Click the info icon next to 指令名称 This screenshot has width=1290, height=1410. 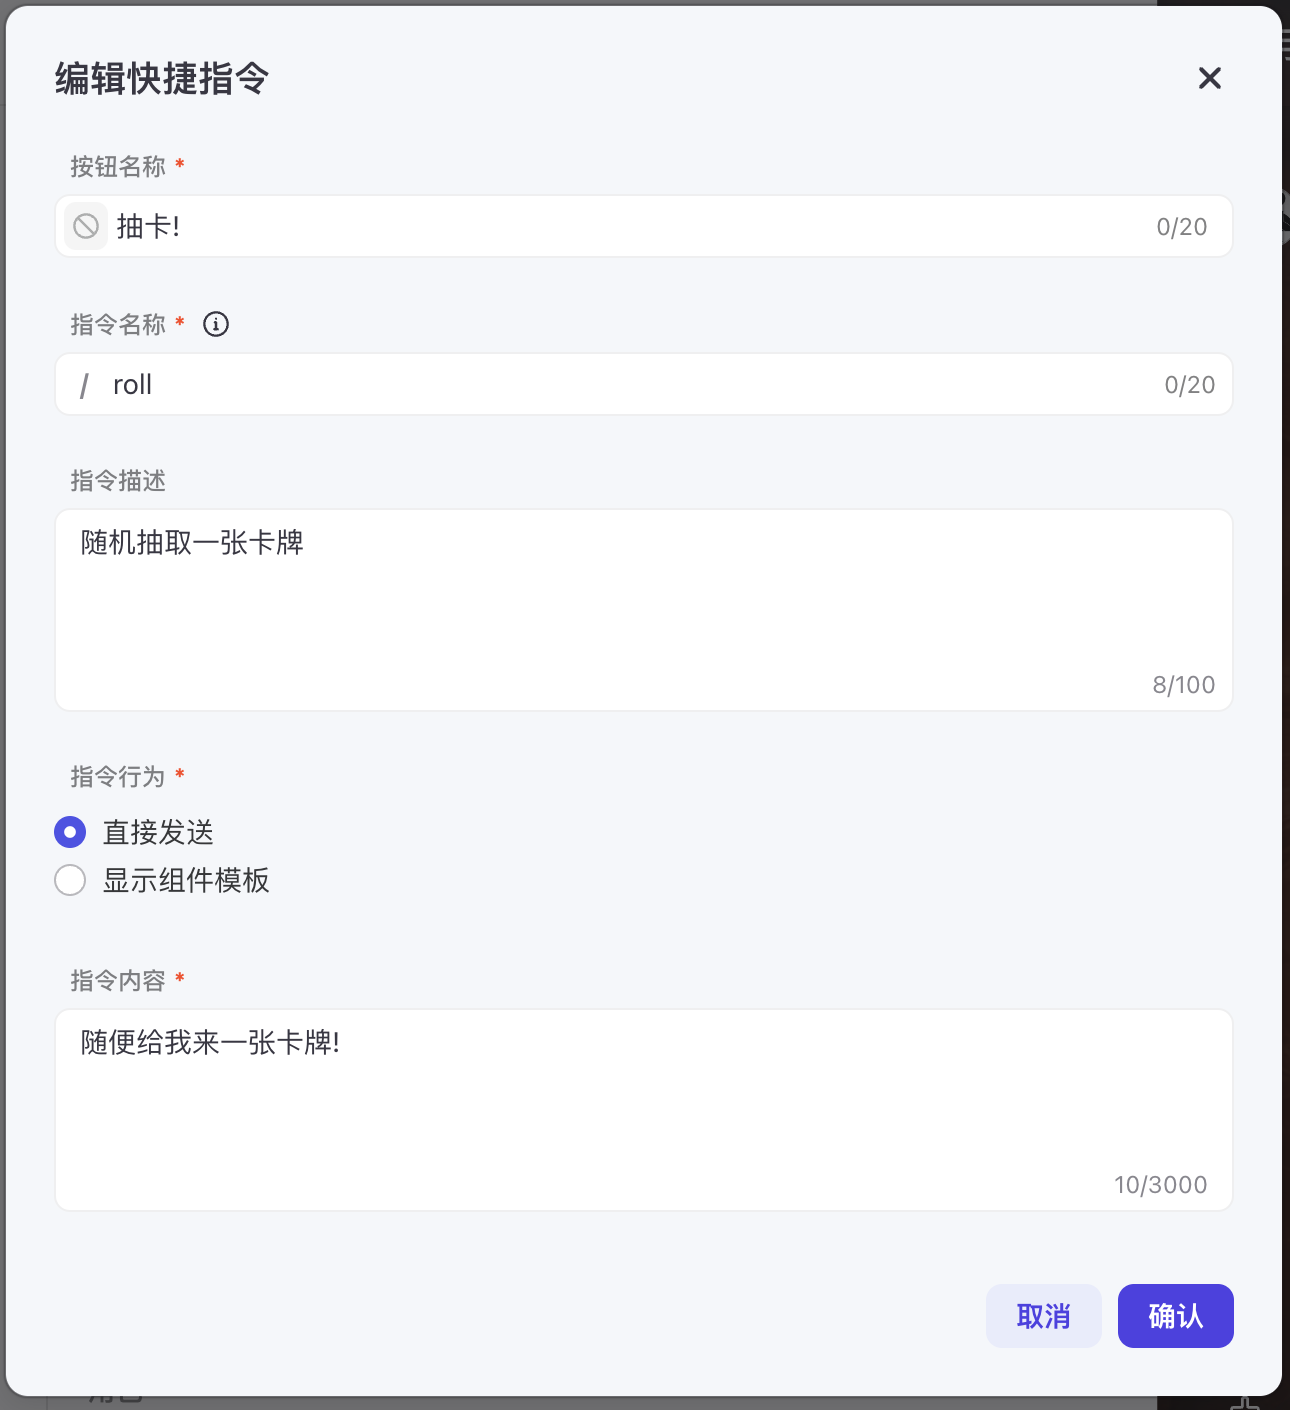pyautogui.click(x=216, y=324)
